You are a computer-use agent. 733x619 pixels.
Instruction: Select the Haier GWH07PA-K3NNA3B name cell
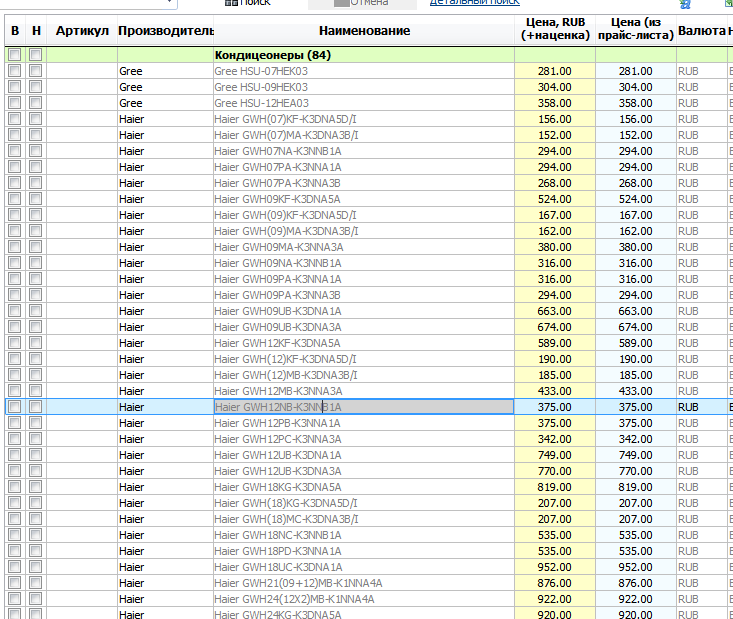point(364,183)
